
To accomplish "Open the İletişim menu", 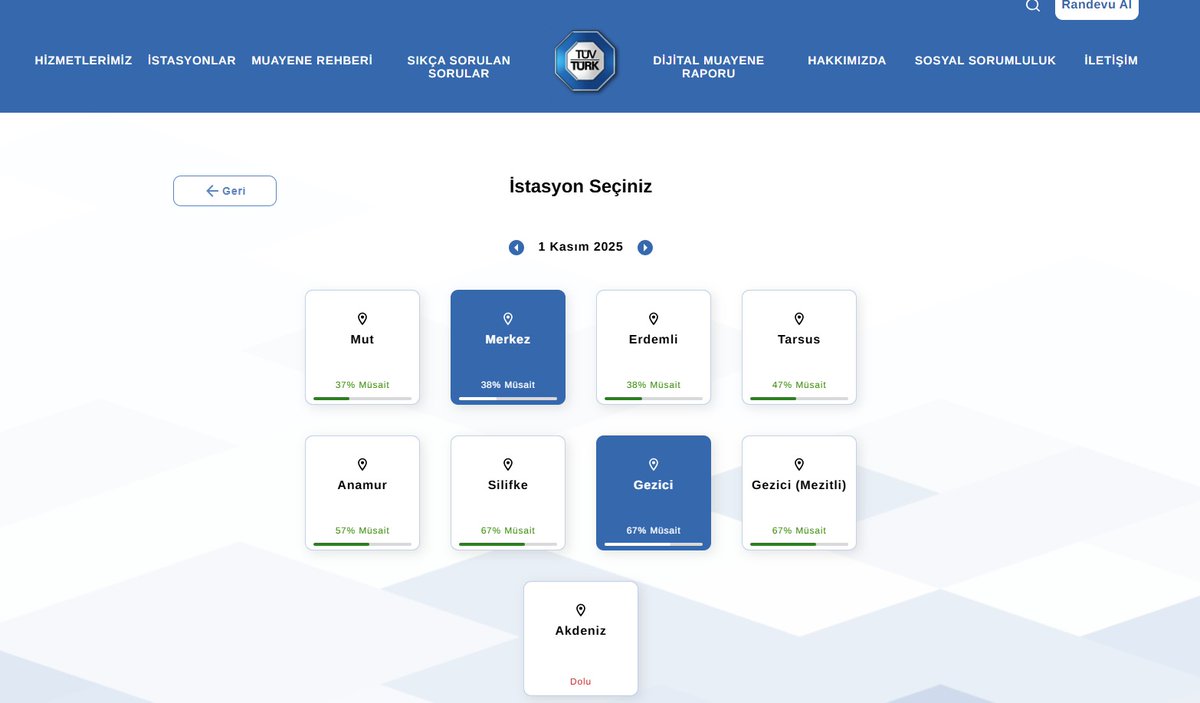I will pos(1111,60).
